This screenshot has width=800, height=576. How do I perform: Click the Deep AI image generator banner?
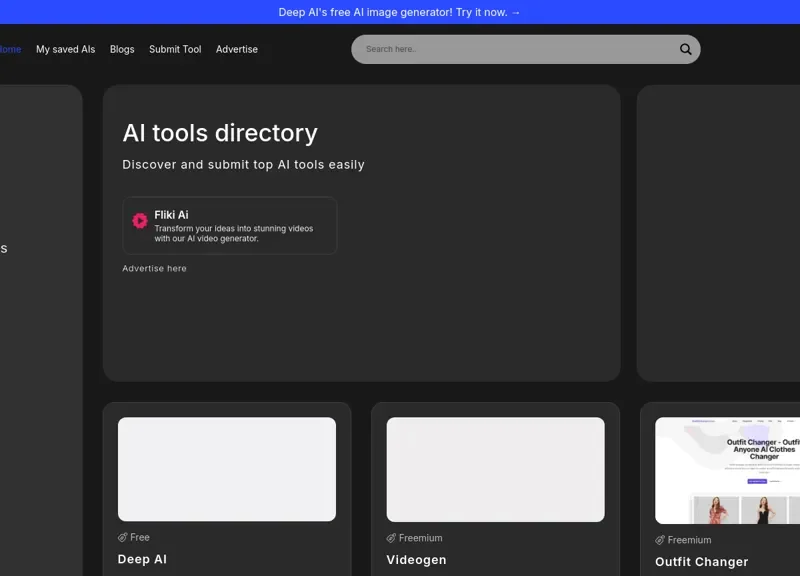(x=399, y=12)
